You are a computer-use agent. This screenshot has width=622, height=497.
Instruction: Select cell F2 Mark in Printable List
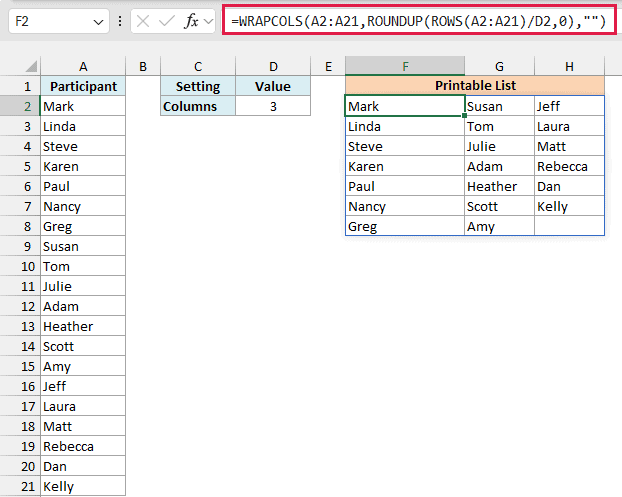405,106
